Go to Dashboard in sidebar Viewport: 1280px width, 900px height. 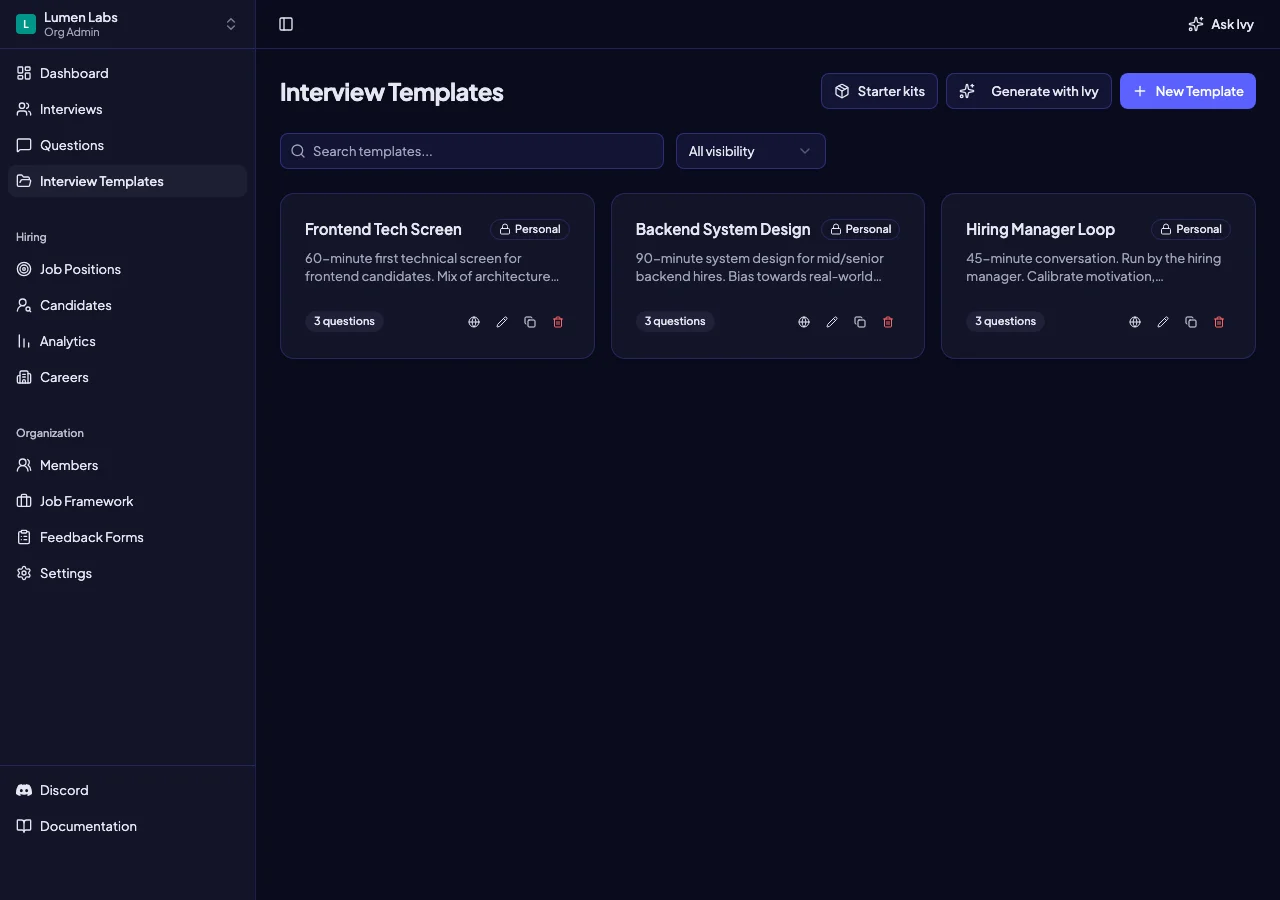click(127, 73)
